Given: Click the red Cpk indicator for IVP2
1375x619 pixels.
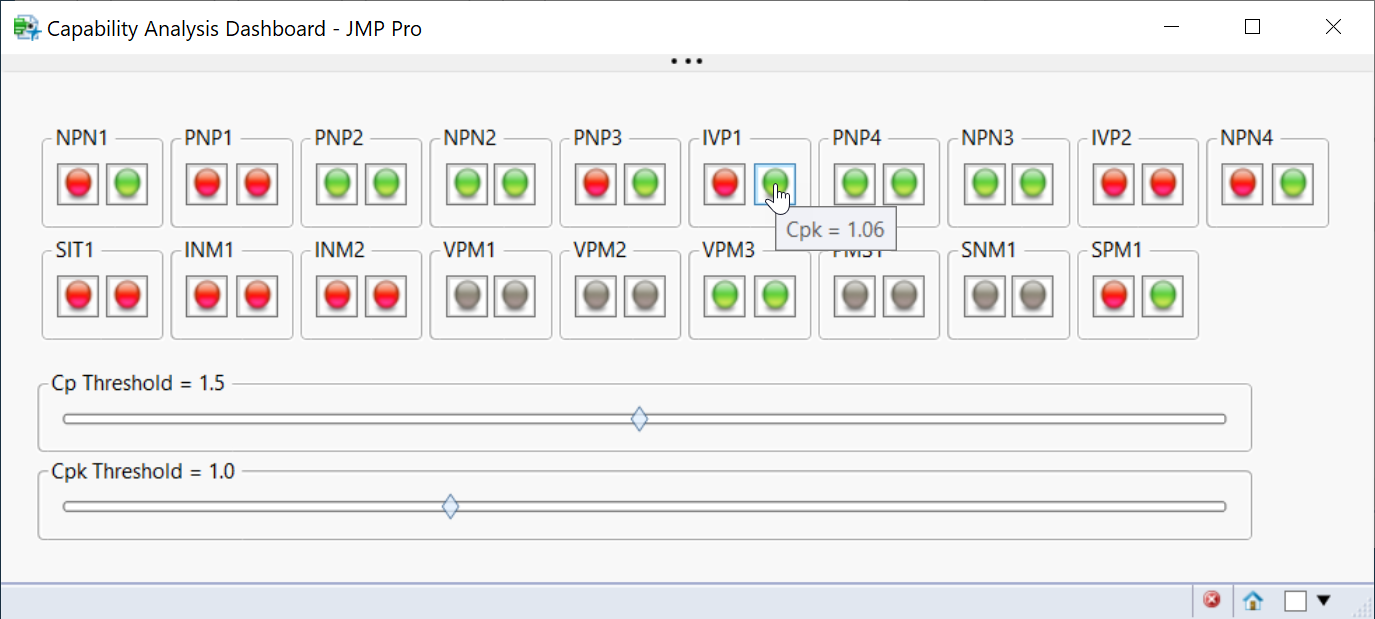Looking at the screenshot, I should [x=1163, y=183].
